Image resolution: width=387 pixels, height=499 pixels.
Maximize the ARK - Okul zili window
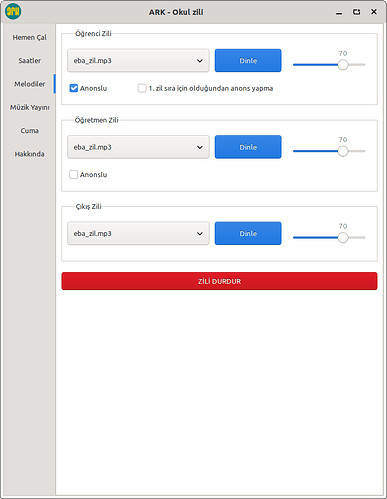tap(356, 12)
